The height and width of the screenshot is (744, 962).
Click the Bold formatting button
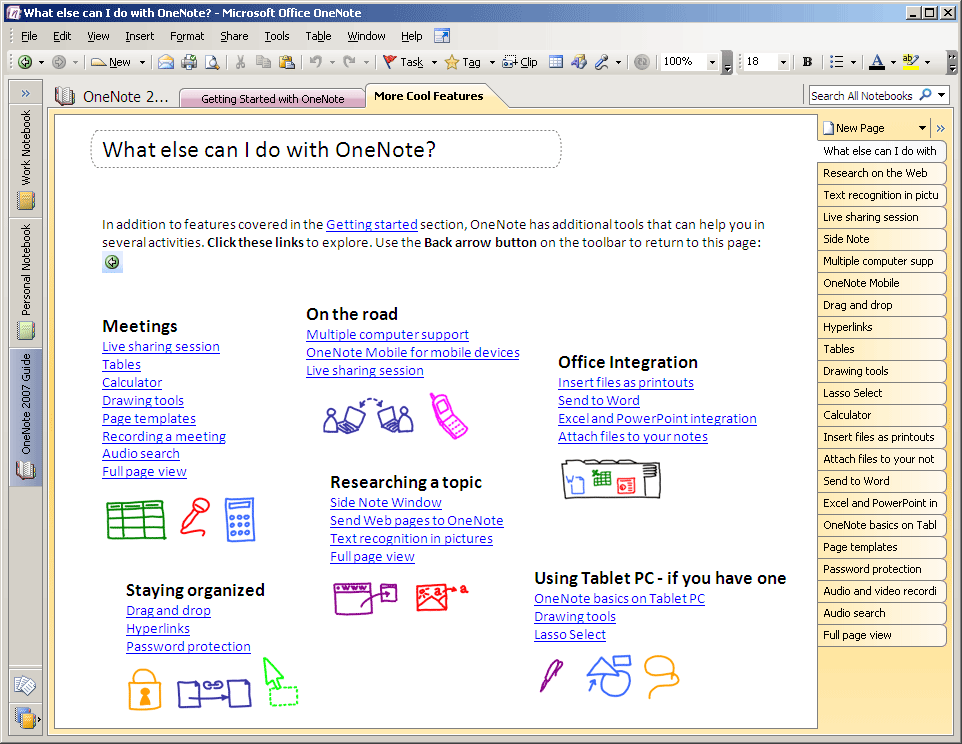(807, 62)
